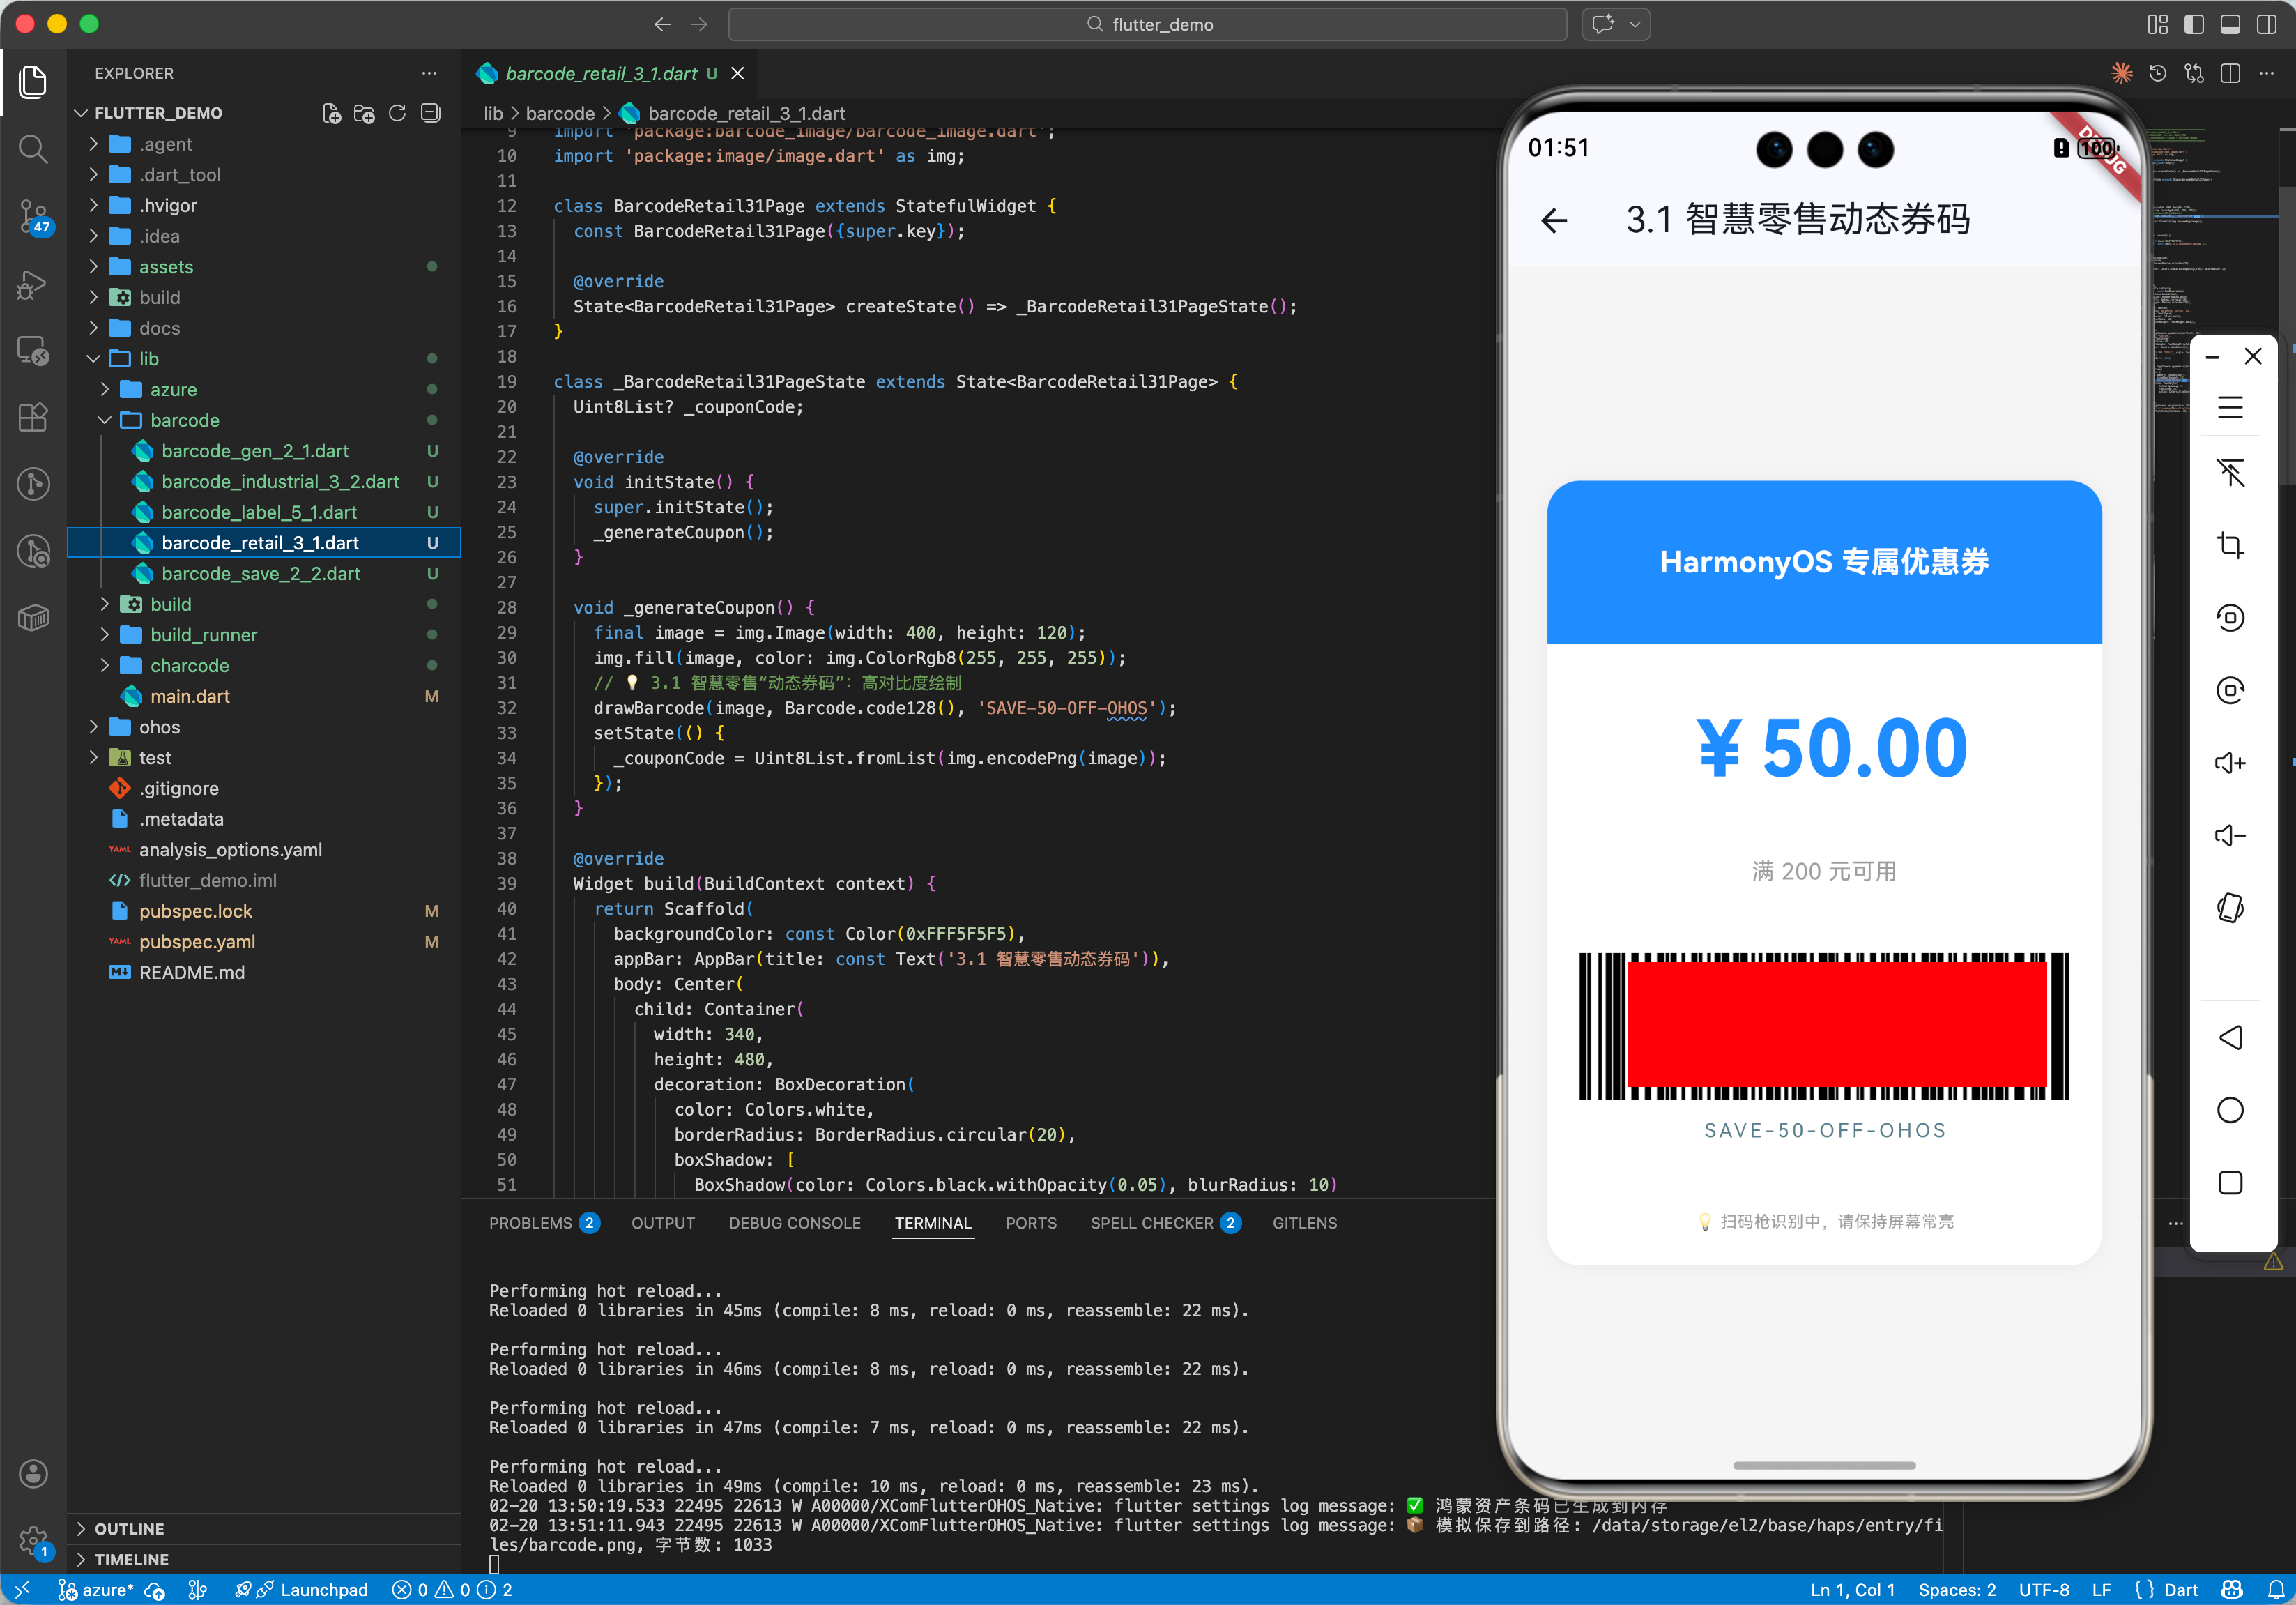Expand the OUTLINE section
This screenshot has width=2296, height=1605.
click(x=129, y=1528)
